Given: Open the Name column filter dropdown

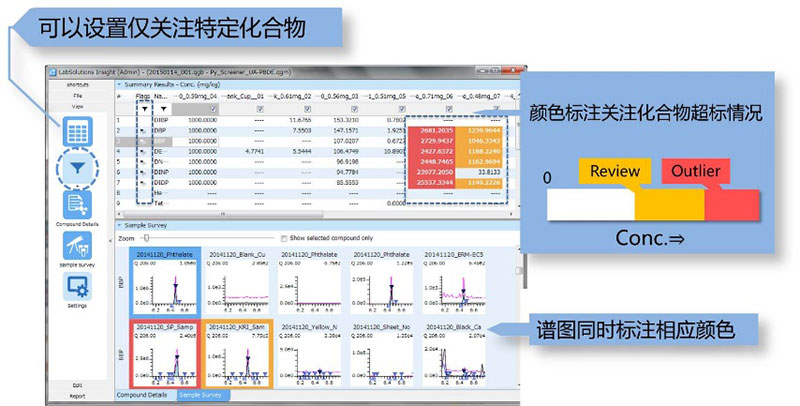Looking at the screenshot, I should (164, 108).
